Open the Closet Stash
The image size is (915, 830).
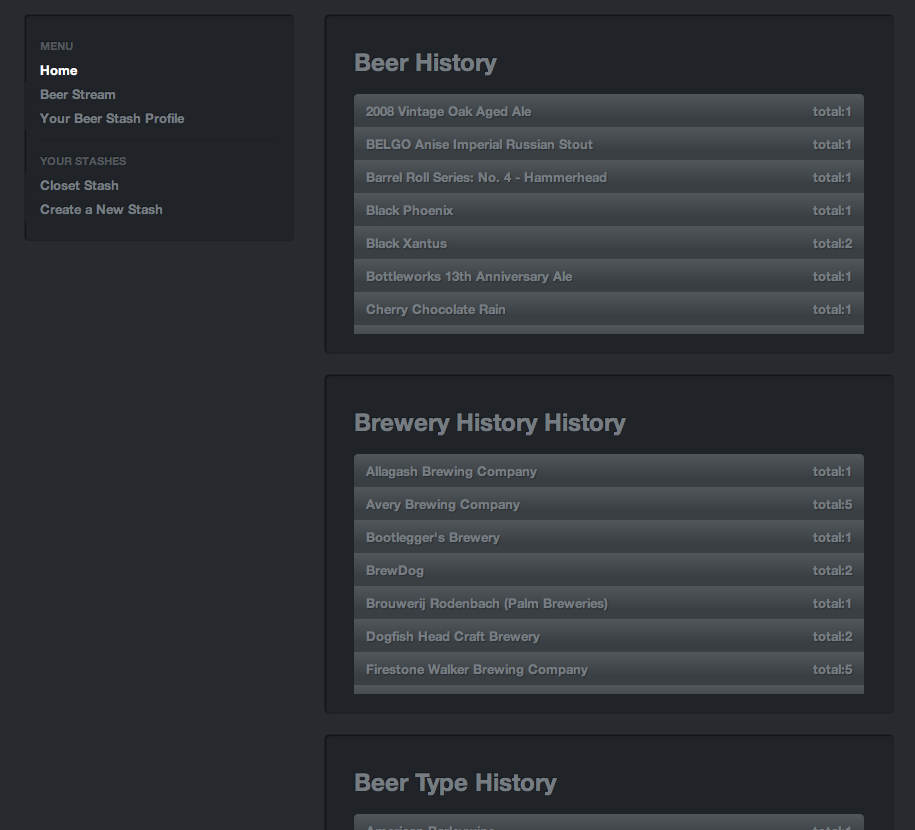[x=79, y=186]
